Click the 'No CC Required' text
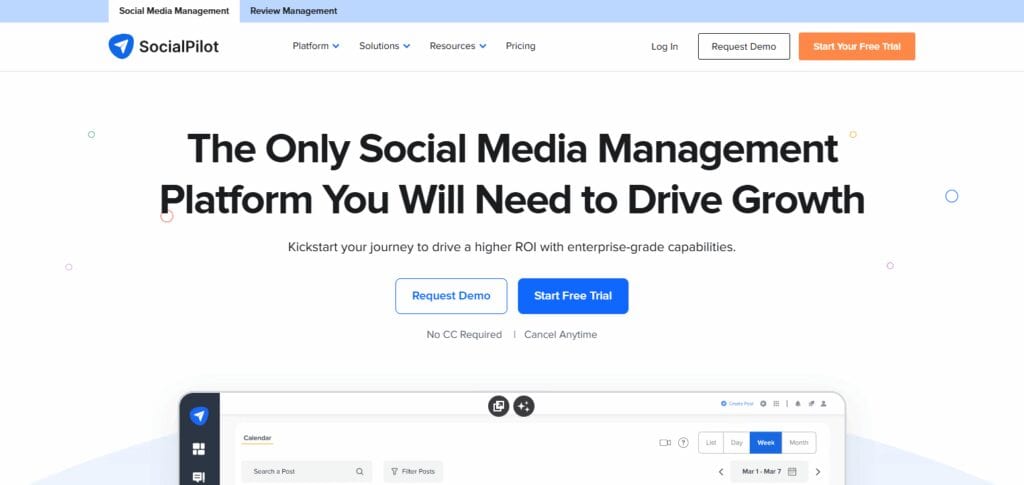This screenshot has height=485, width=1024. point(464,335)
